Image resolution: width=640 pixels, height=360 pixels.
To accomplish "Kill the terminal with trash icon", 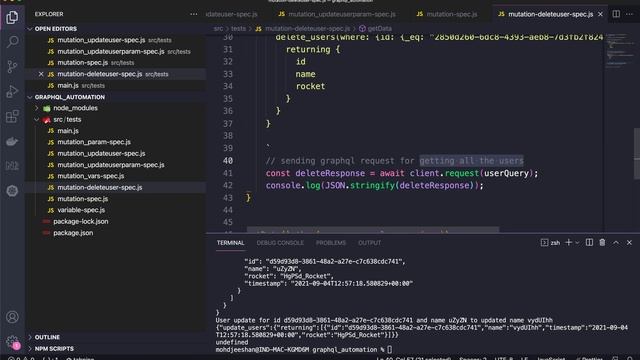I will (602, 242).
